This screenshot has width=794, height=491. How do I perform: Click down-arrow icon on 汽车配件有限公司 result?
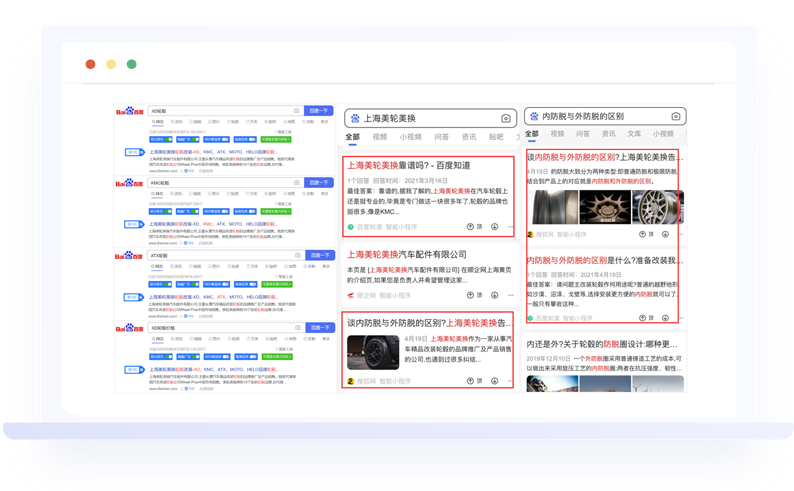point(494,295)
